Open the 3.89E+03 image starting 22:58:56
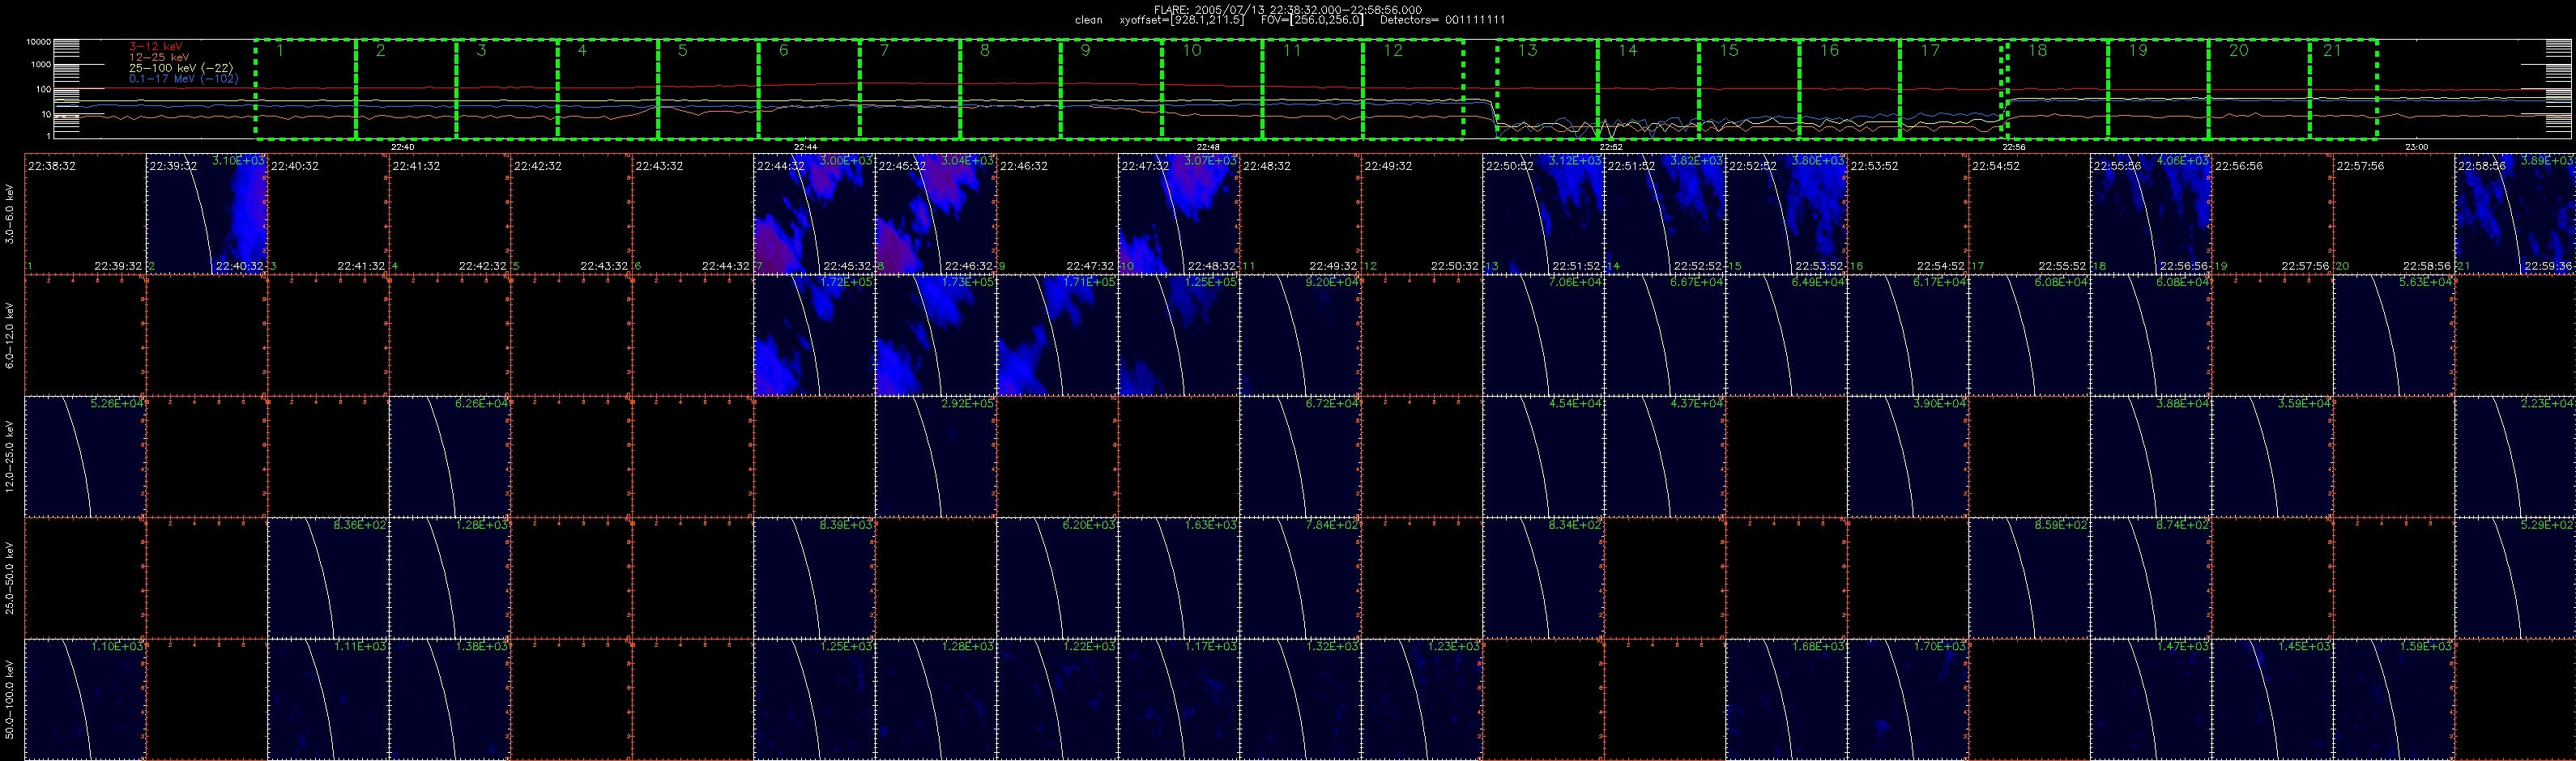This screenshot has height=761, width=2576. coord(2515,214)
